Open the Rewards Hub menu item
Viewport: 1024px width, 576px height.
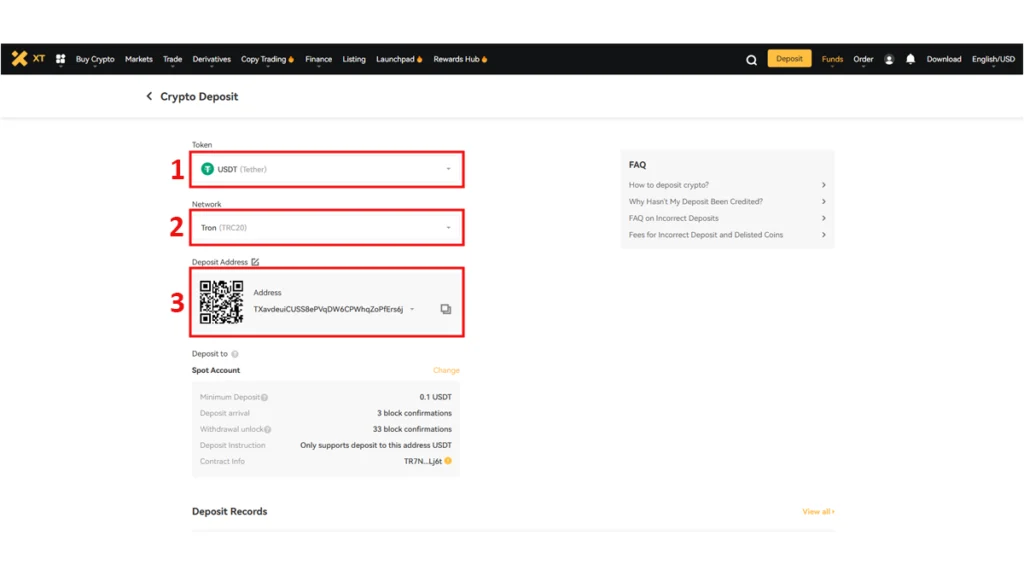[460, 59]
